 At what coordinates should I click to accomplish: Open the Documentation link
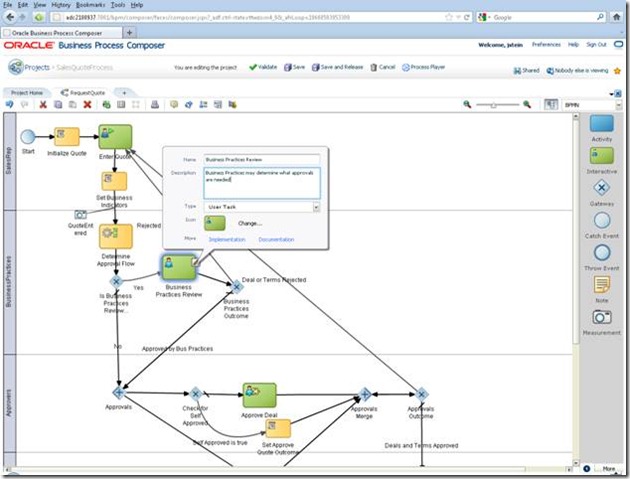tap(276, 240)
